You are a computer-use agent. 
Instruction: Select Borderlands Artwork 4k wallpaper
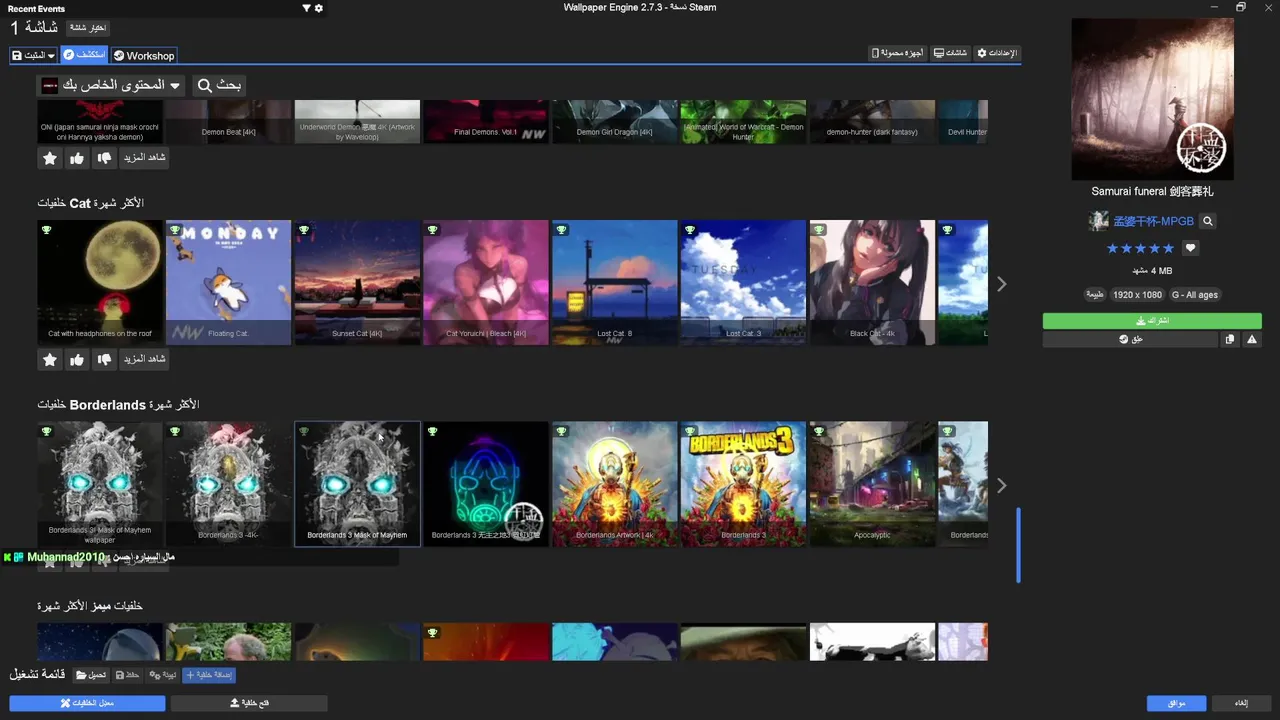[x=615, y=484]
